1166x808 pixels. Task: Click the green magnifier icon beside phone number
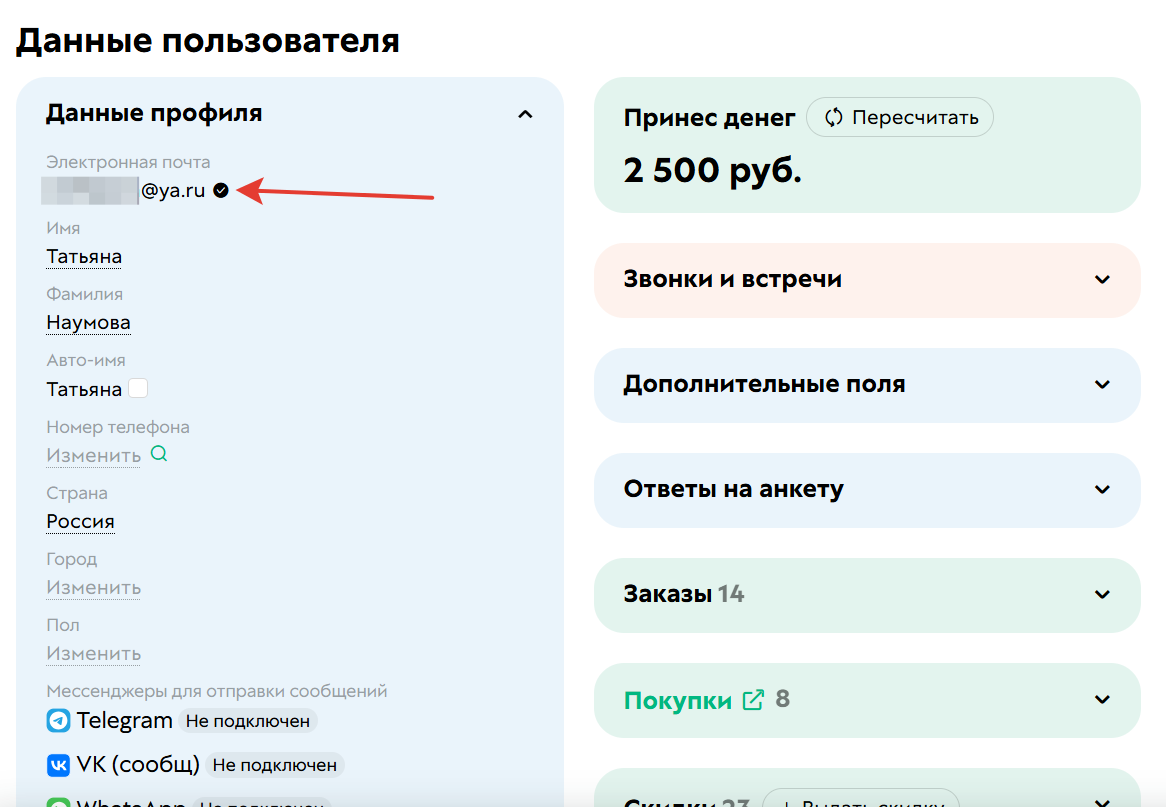pyautogui.click(x=158, y=454)
